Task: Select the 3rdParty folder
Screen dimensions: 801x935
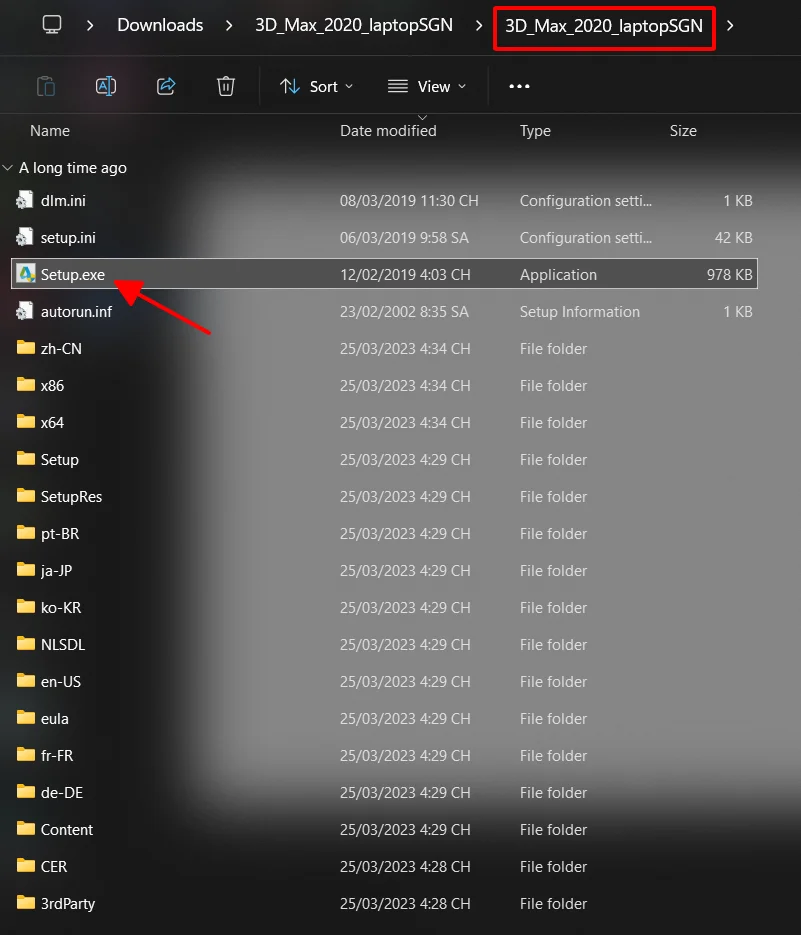Action: tap(67, 904)
